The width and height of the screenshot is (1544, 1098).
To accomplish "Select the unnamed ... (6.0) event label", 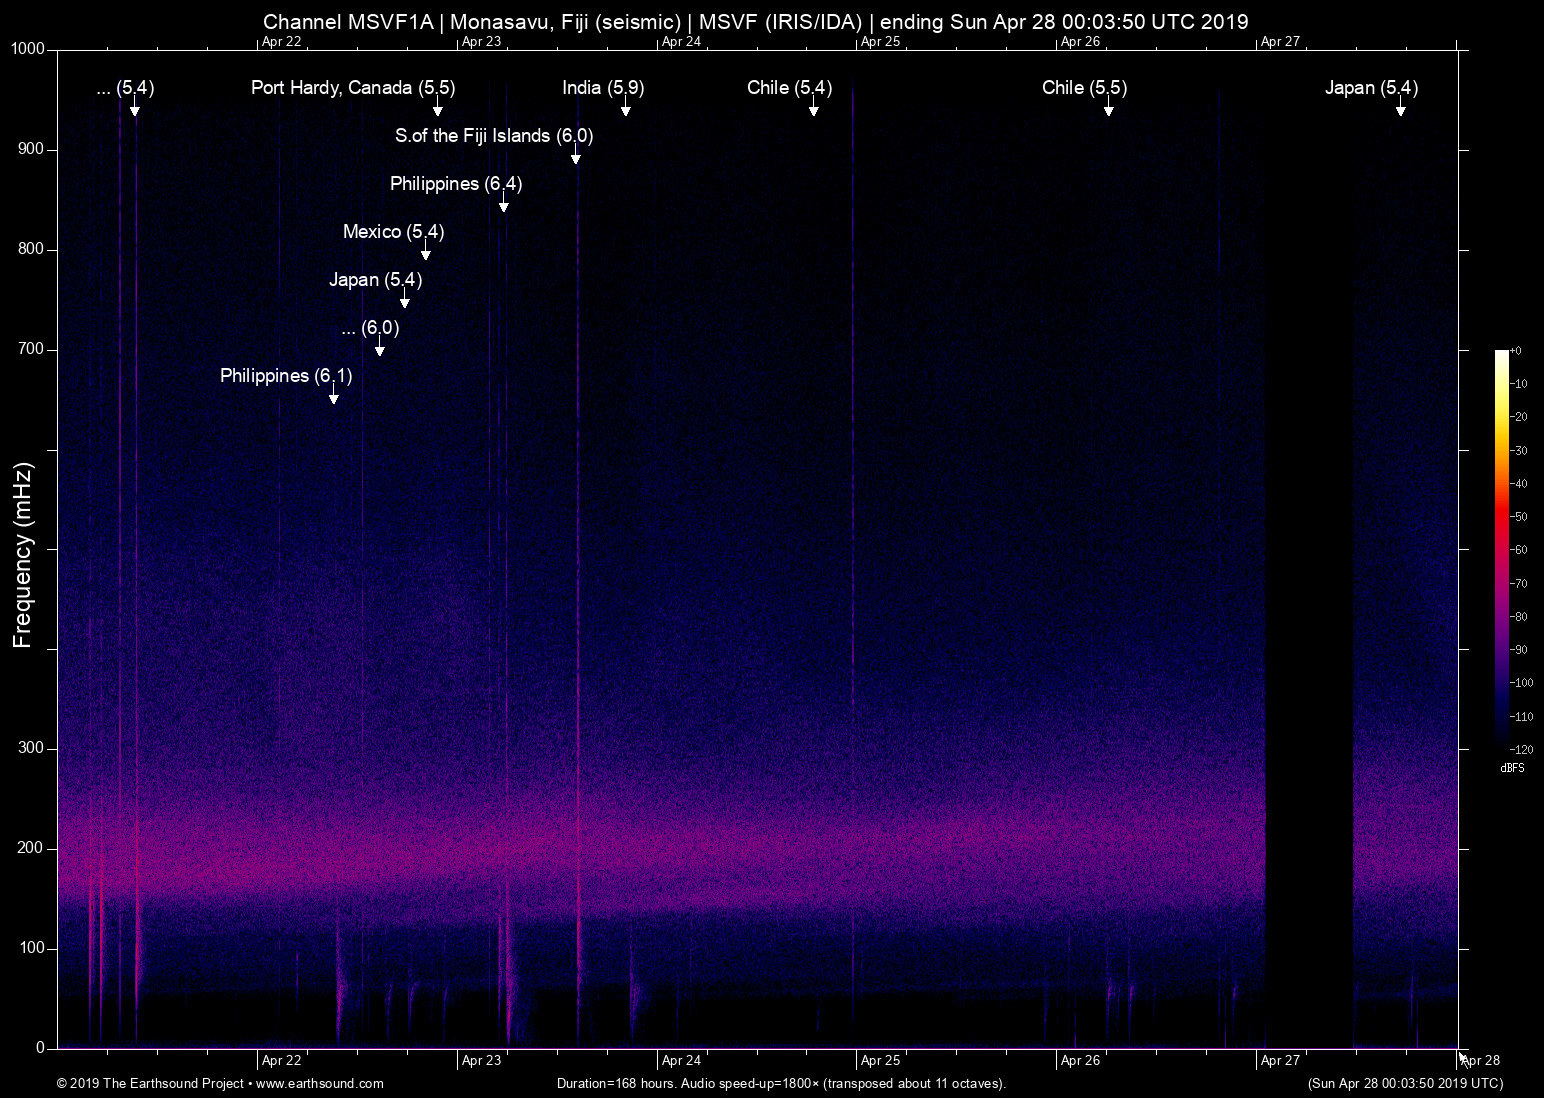I will [x=369, y=328].
